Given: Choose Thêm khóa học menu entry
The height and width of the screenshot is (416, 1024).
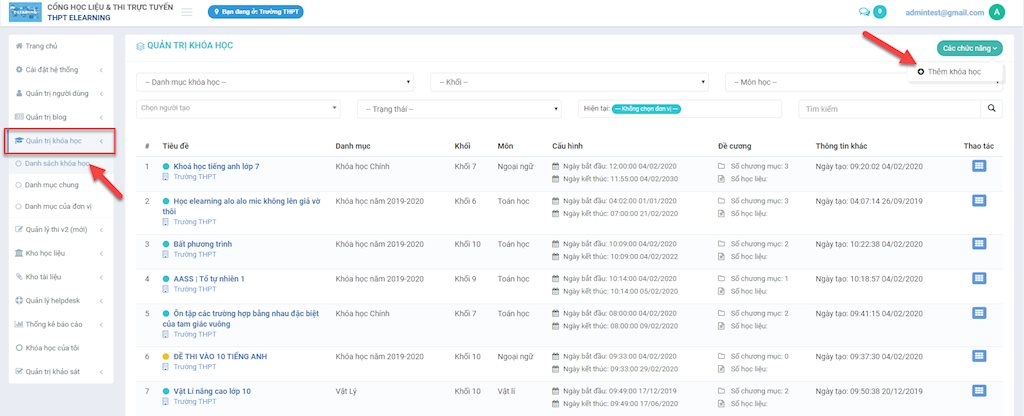Looking at the screenshot, I should click(x=953, y=72).
